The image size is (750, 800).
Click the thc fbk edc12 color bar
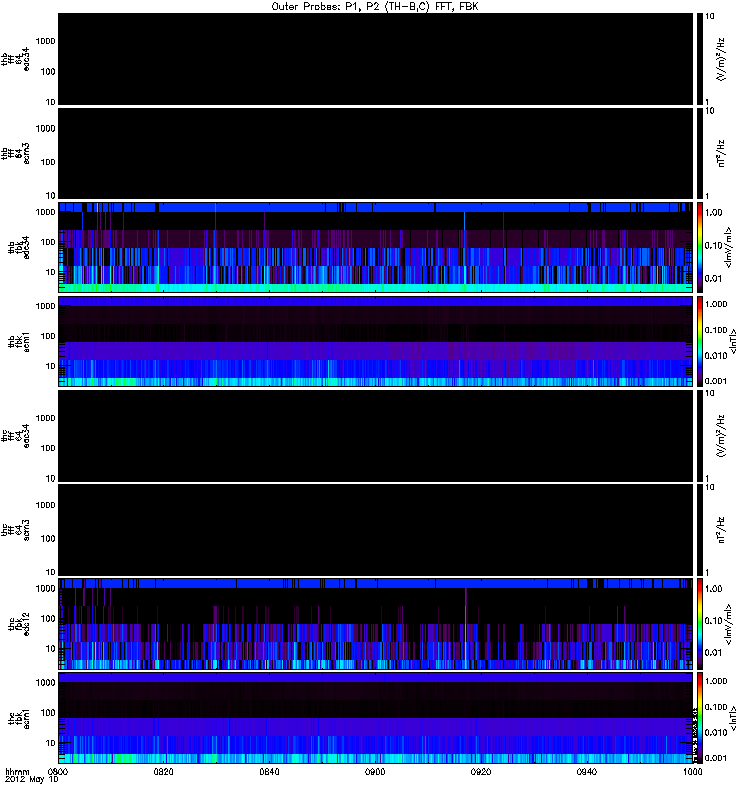point(699,622)
